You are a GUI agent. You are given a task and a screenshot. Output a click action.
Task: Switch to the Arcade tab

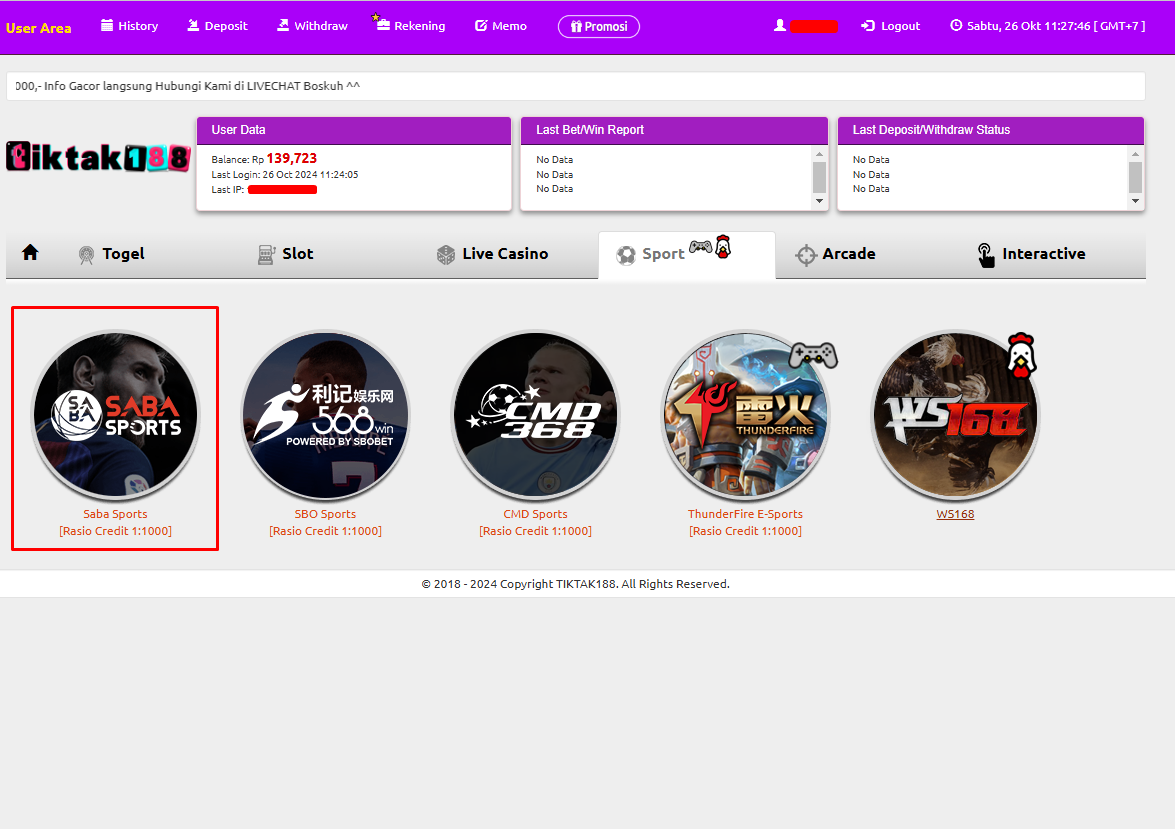[x=836, y=254]
